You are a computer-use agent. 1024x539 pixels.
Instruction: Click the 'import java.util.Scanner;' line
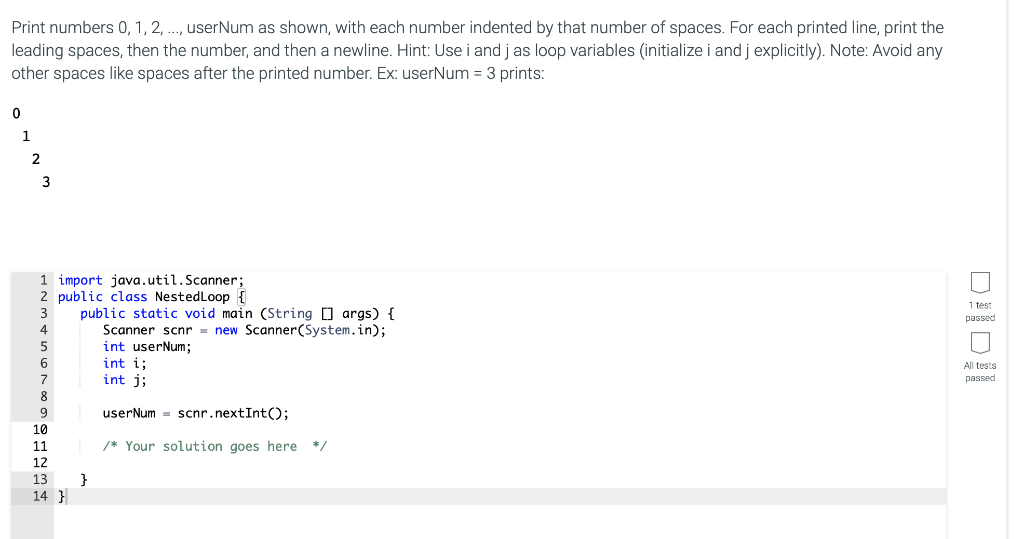(x=151, y=280)
